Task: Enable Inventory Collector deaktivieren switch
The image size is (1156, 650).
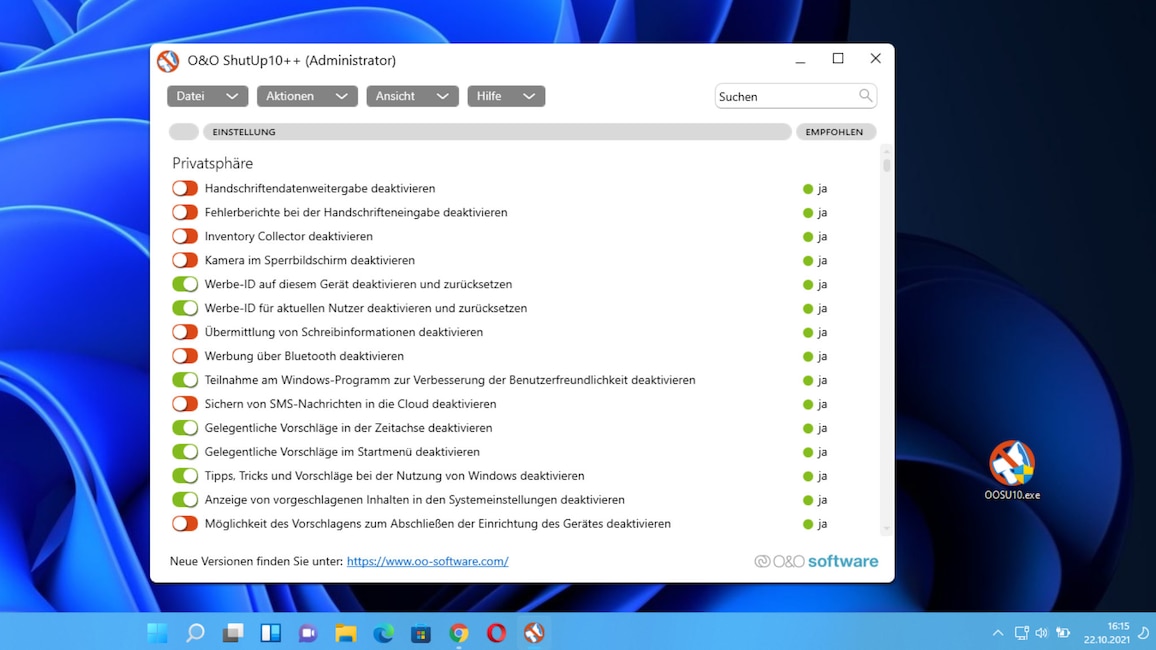Action: point(185,236)
